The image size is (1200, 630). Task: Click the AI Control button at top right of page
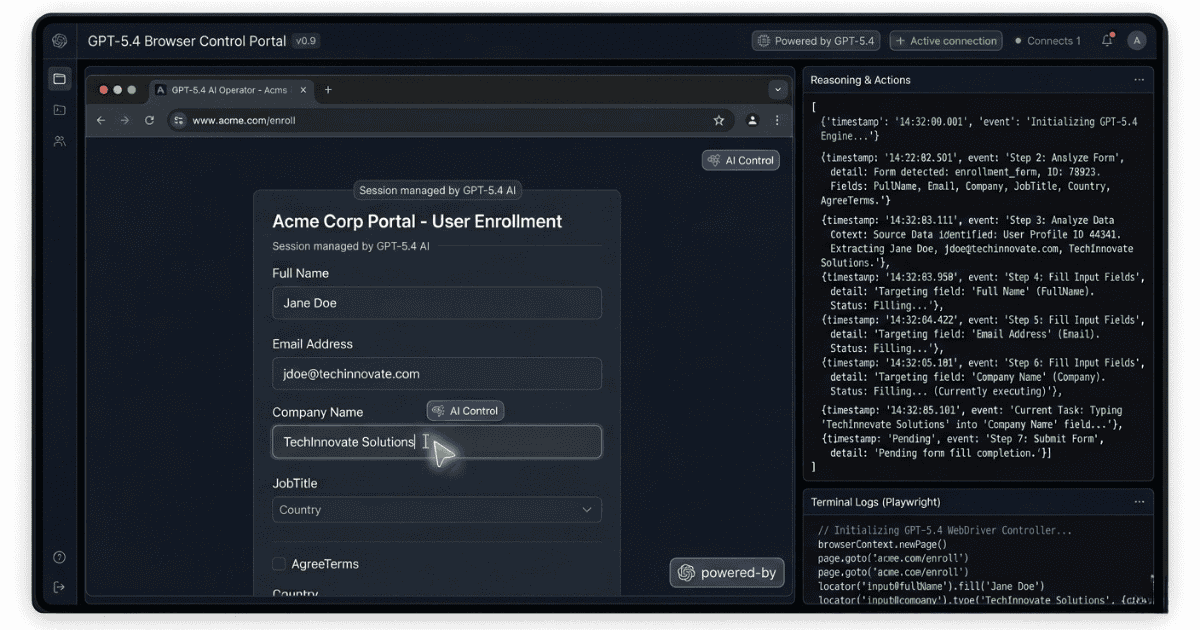click(741, 160)
